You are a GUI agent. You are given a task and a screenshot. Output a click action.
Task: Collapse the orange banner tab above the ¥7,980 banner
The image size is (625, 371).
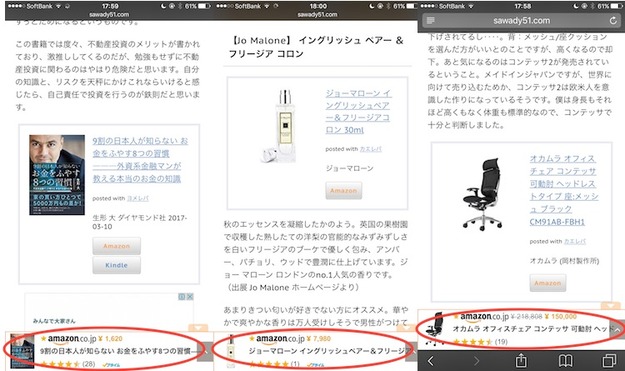tap(407, 328)
